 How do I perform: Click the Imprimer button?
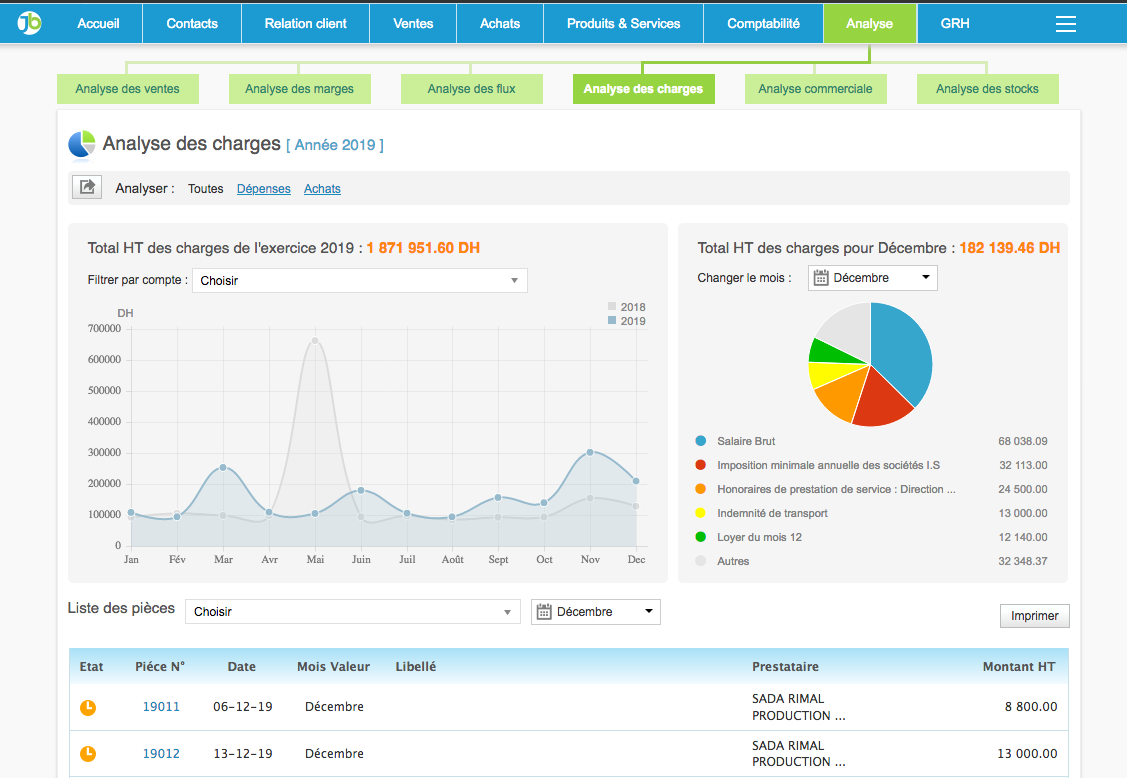1034,616
